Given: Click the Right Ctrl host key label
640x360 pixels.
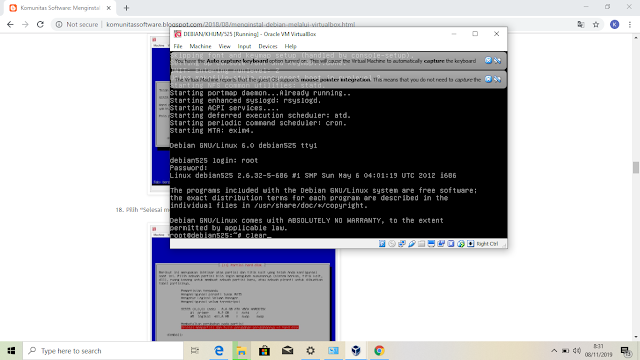Looking at the screenshot, I should pos(487,244).
